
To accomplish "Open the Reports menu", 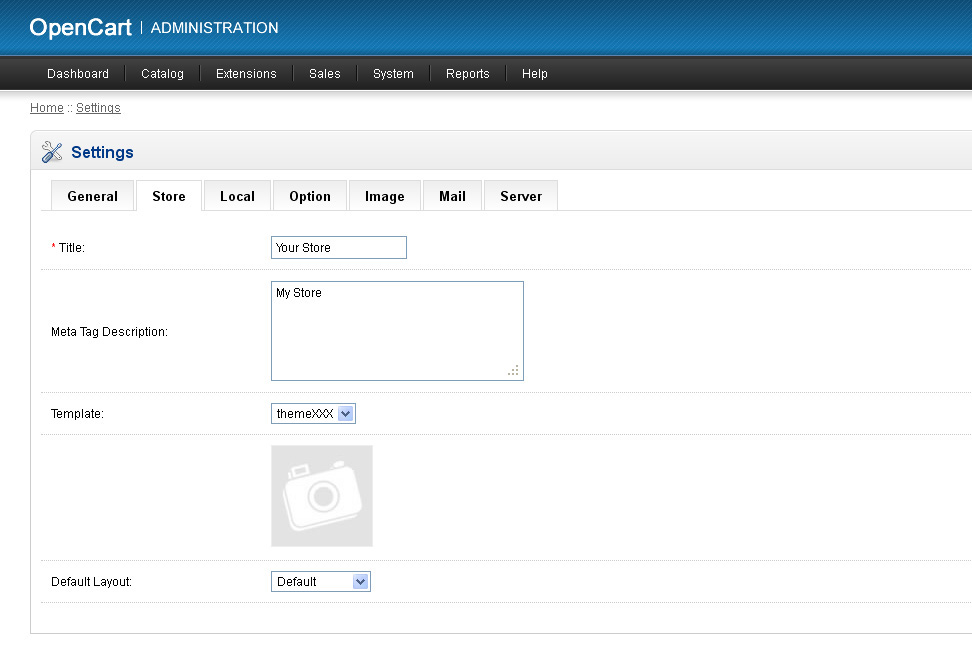I will 467,74.
